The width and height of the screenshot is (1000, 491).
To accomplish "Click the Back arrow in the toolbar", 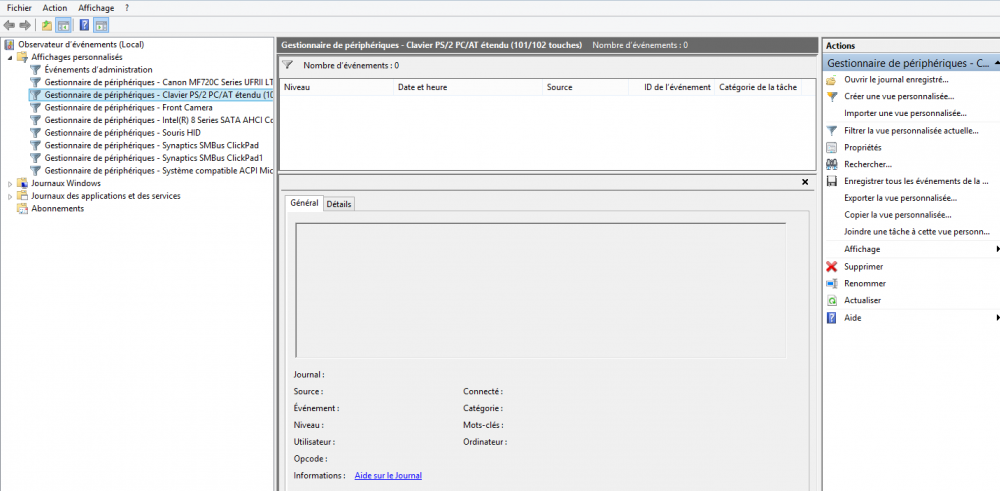I will click(x=10, y=24).
